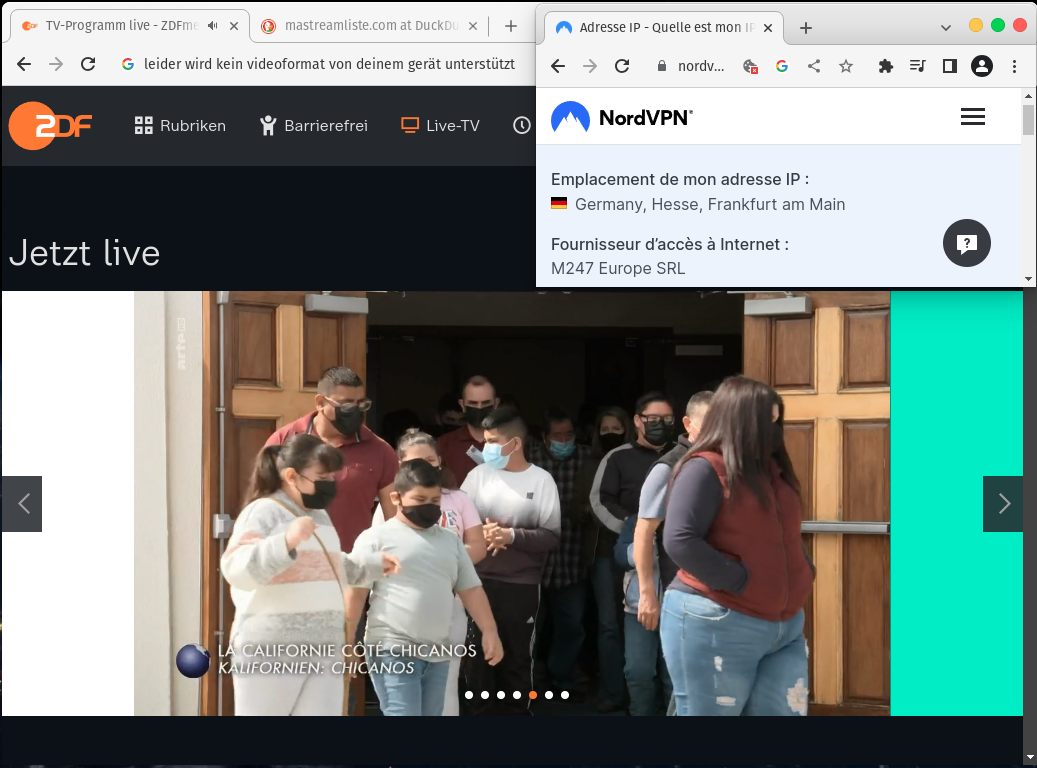Open the Chrome three-dot menu
The image size is (1037, 768).
tap(1015, 65)
